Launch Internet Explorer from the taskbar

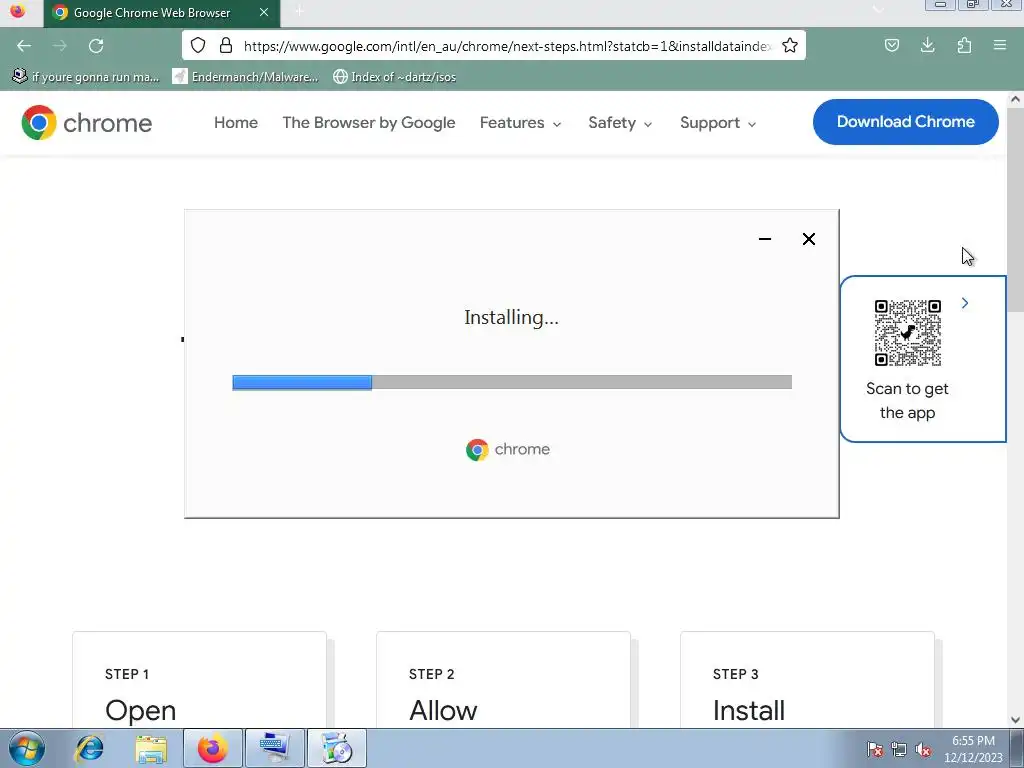tap(89, 748)
